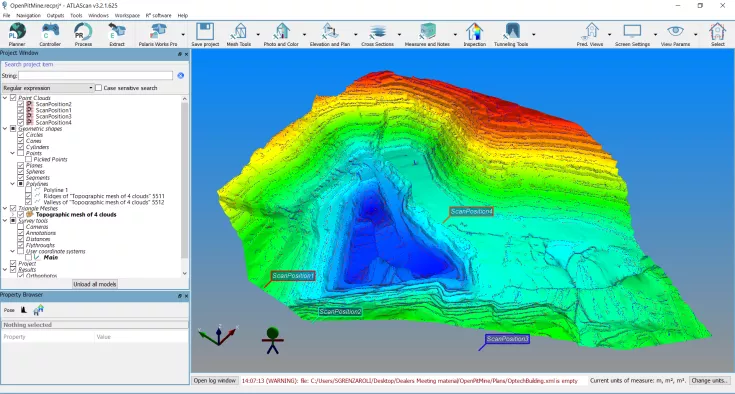Toggle the Picked Points checkbox

pos(29,159)
